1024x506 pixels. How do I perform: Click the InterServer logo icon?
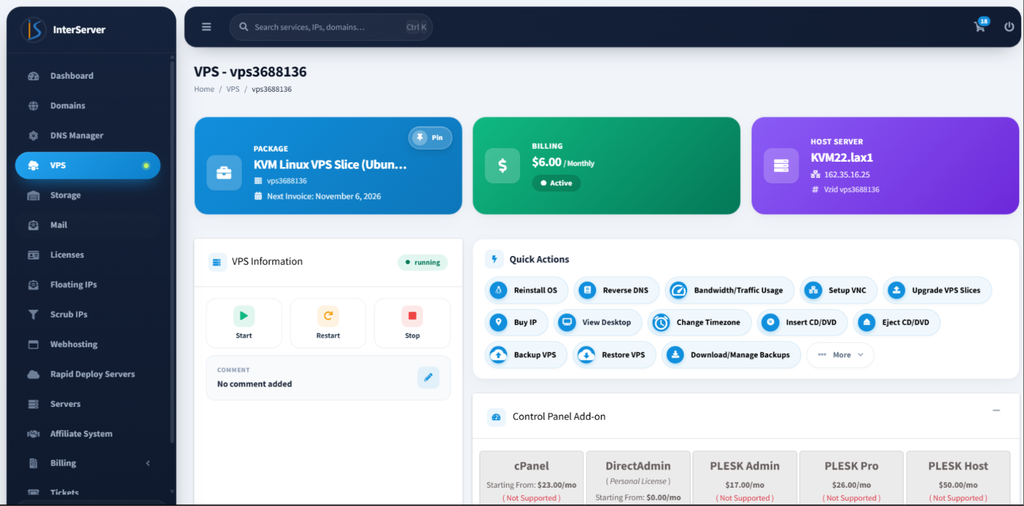33,29
